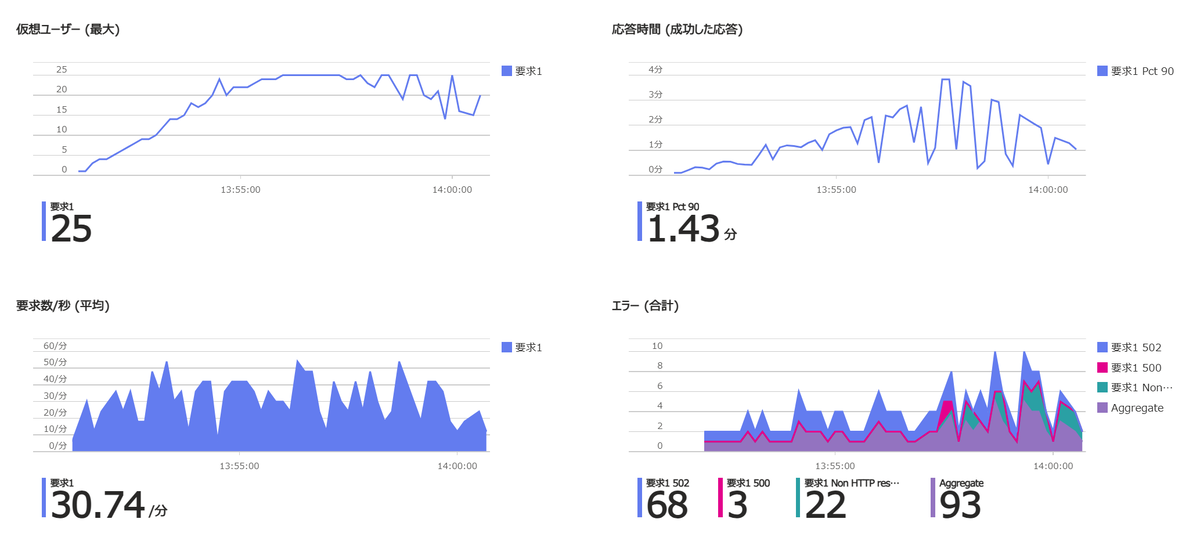Click the 60/分 y-axis label
The height and width of the screenshot is (537, 1200).
pos(54,345)
